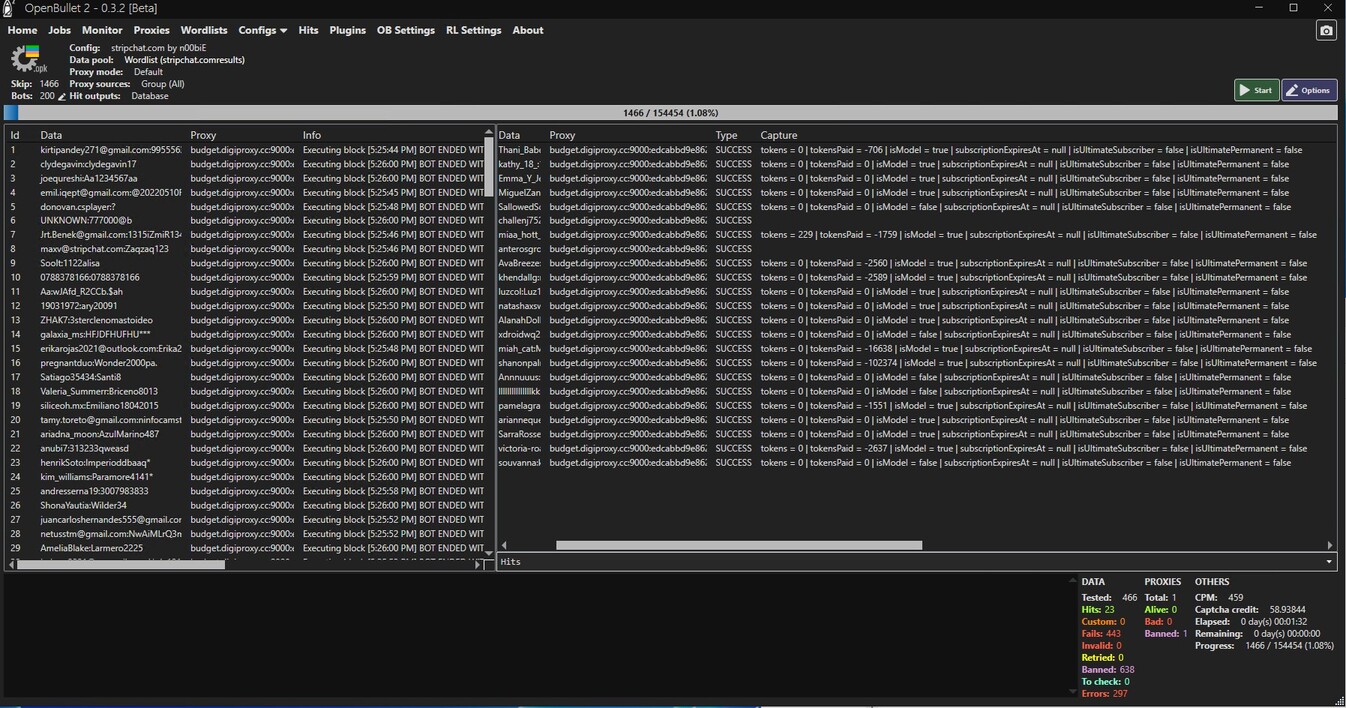Open OB Settings
This screenshot has height=708, width=1346.
405,30
